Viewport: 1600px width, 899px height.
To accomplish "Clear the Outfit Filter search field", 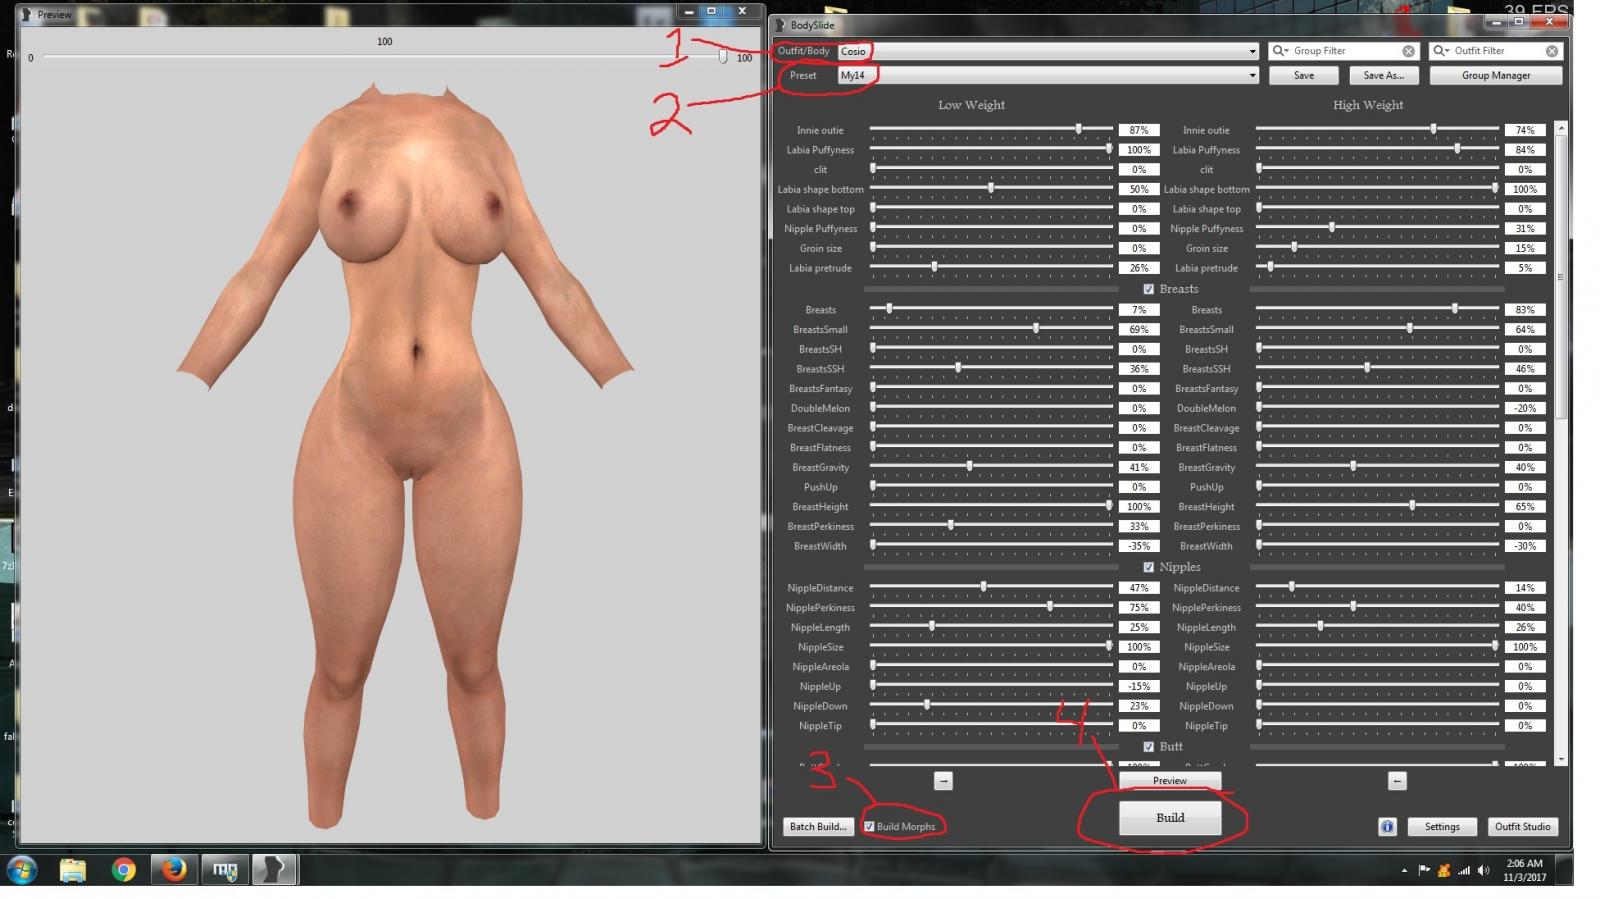I will click(x=1552, y=51).
